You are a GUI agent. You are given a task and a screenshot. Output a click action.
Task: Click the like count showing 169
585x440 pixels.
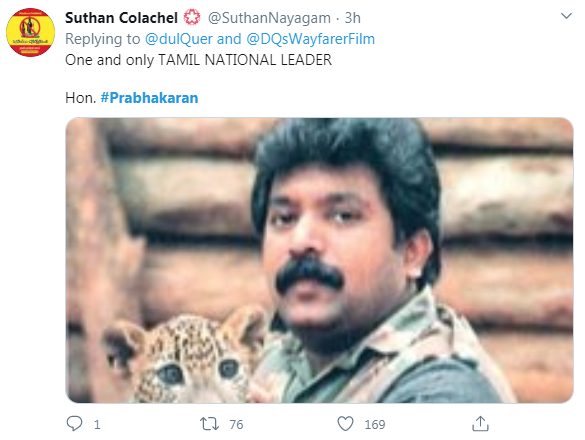point(375,424)
